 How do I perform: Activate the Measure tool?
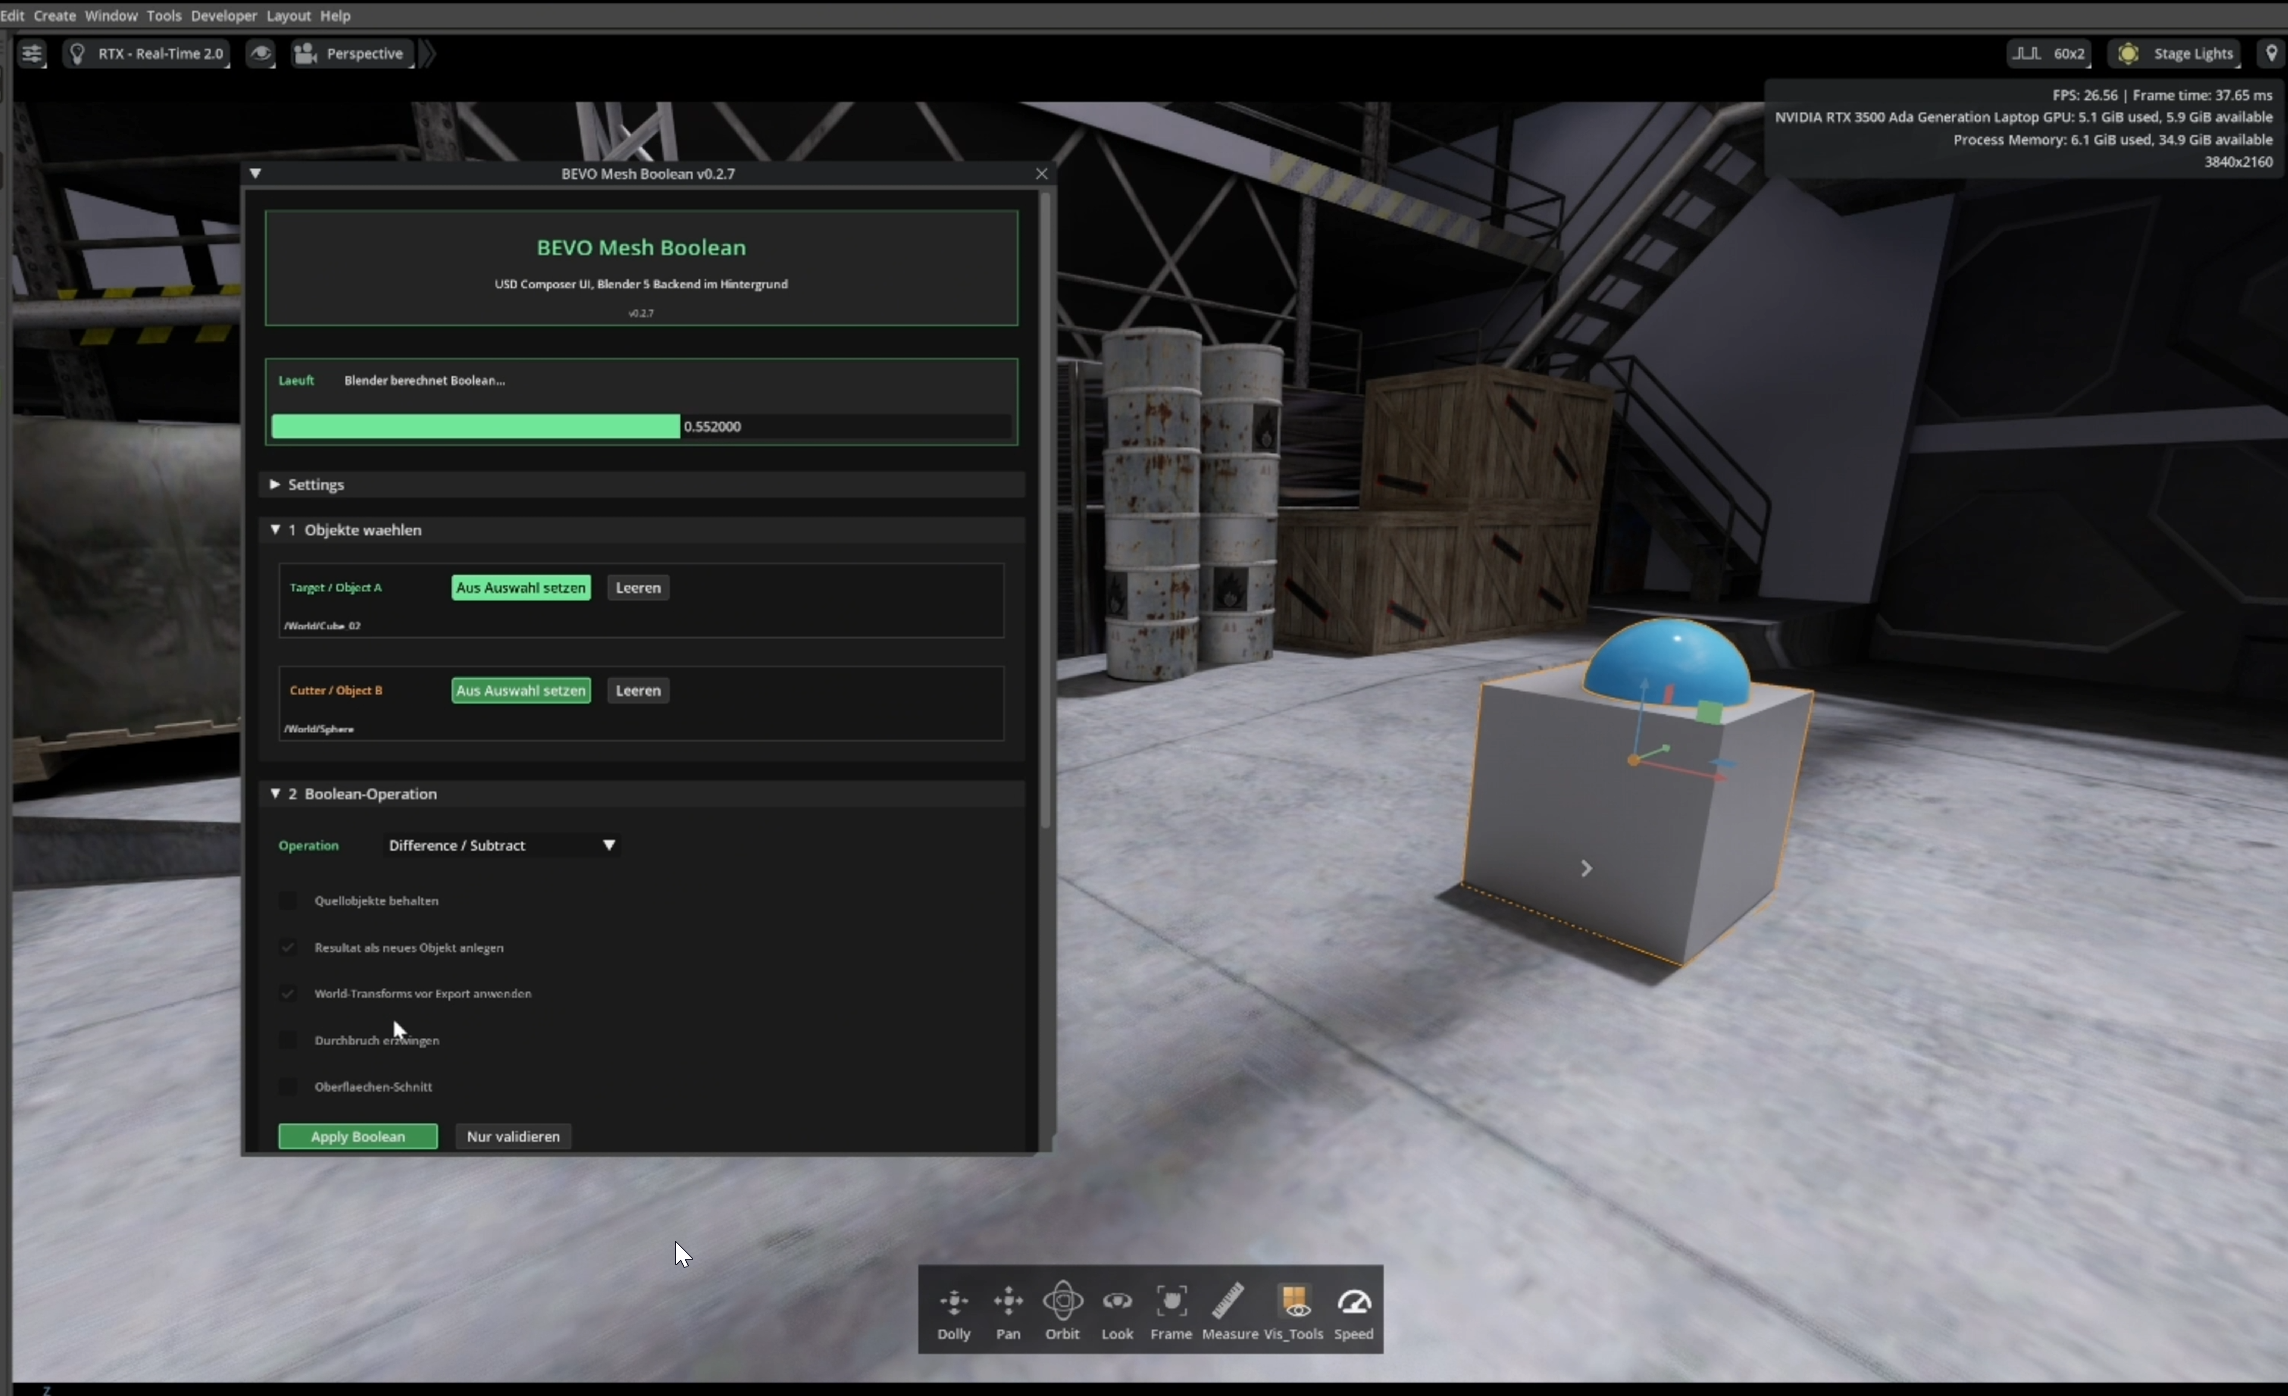[x=1229, y=1311]
